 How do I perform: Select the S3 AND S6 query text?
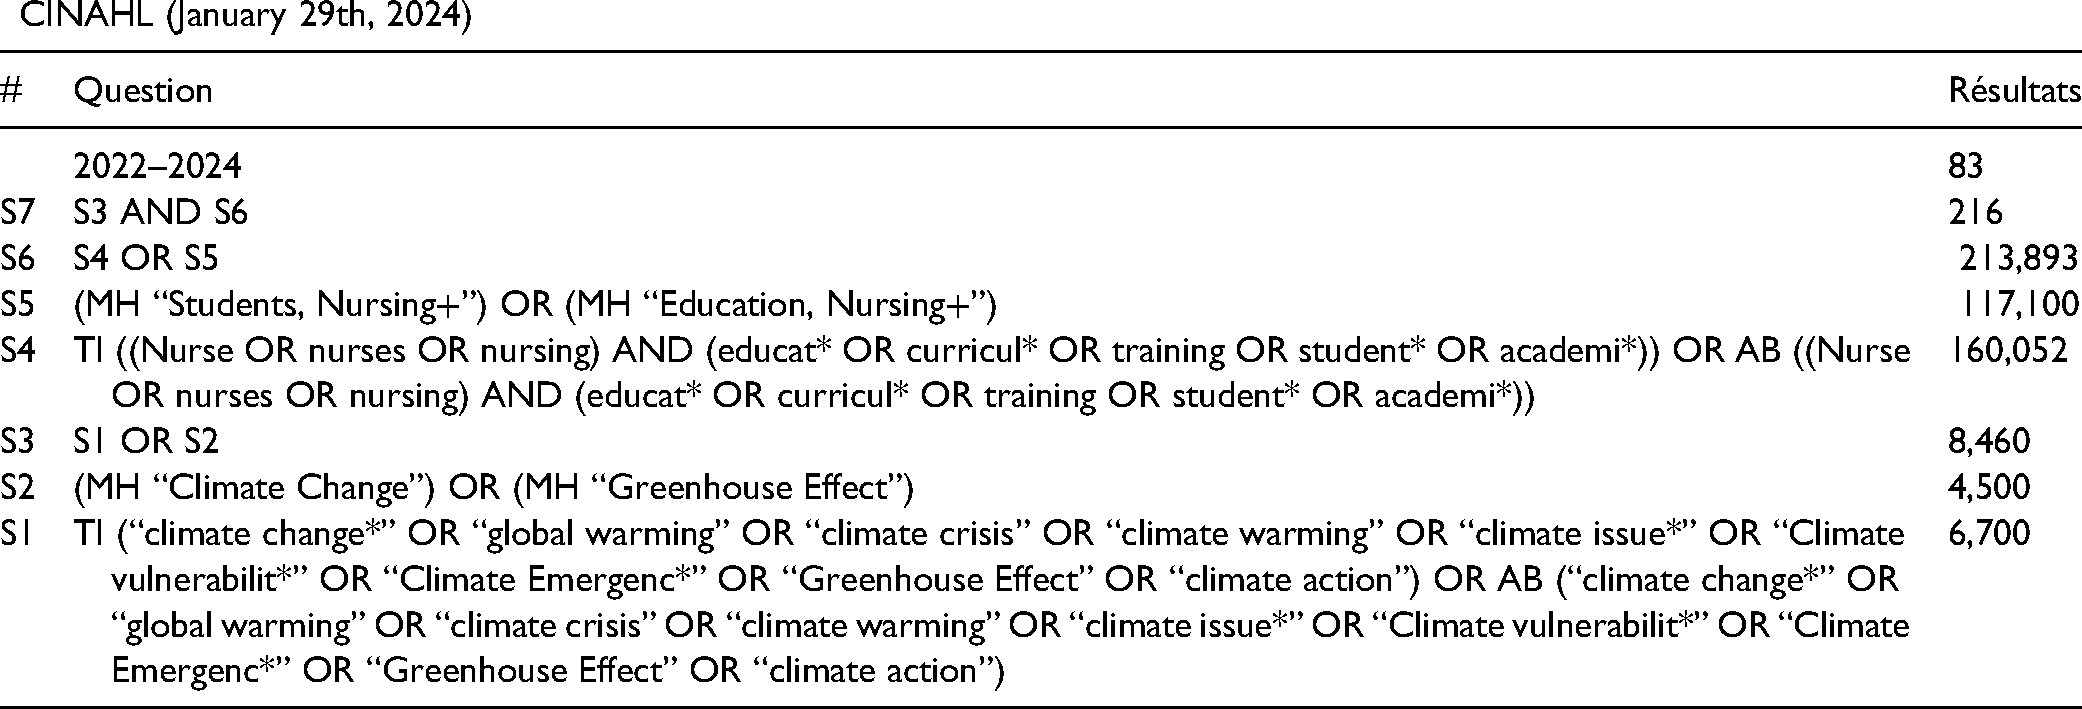click(161, 212)
